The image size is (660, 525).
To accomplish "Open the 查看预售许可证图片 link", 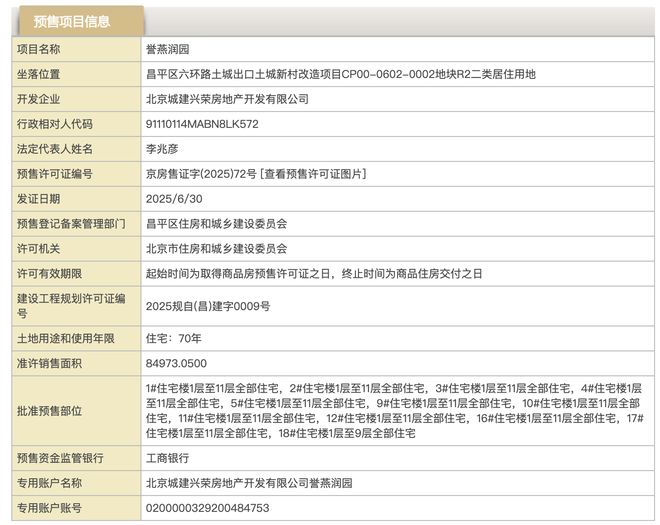I will coord(315,174).
